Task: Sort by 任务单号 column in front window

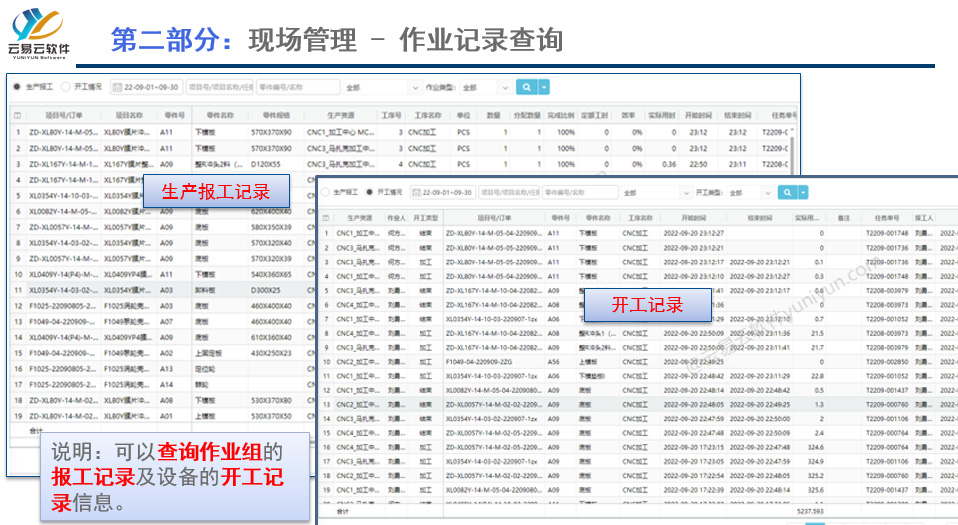Action: [887, 218]
